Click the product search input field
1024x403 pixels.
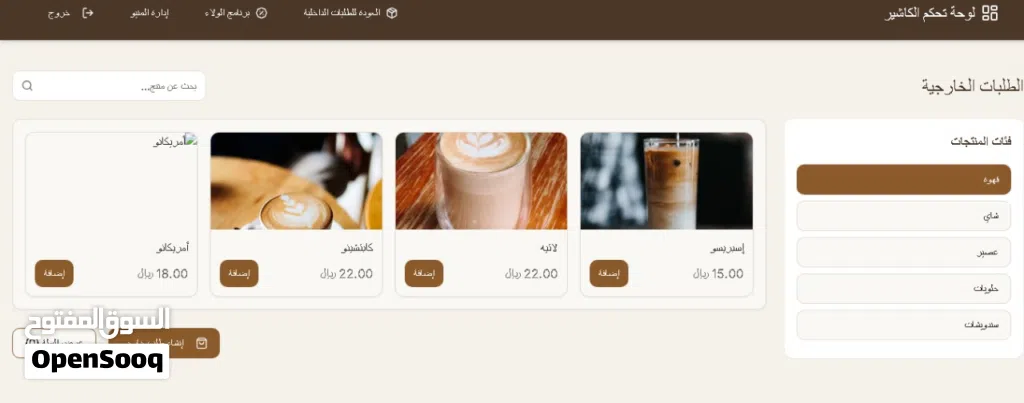[x=109, y=86]
